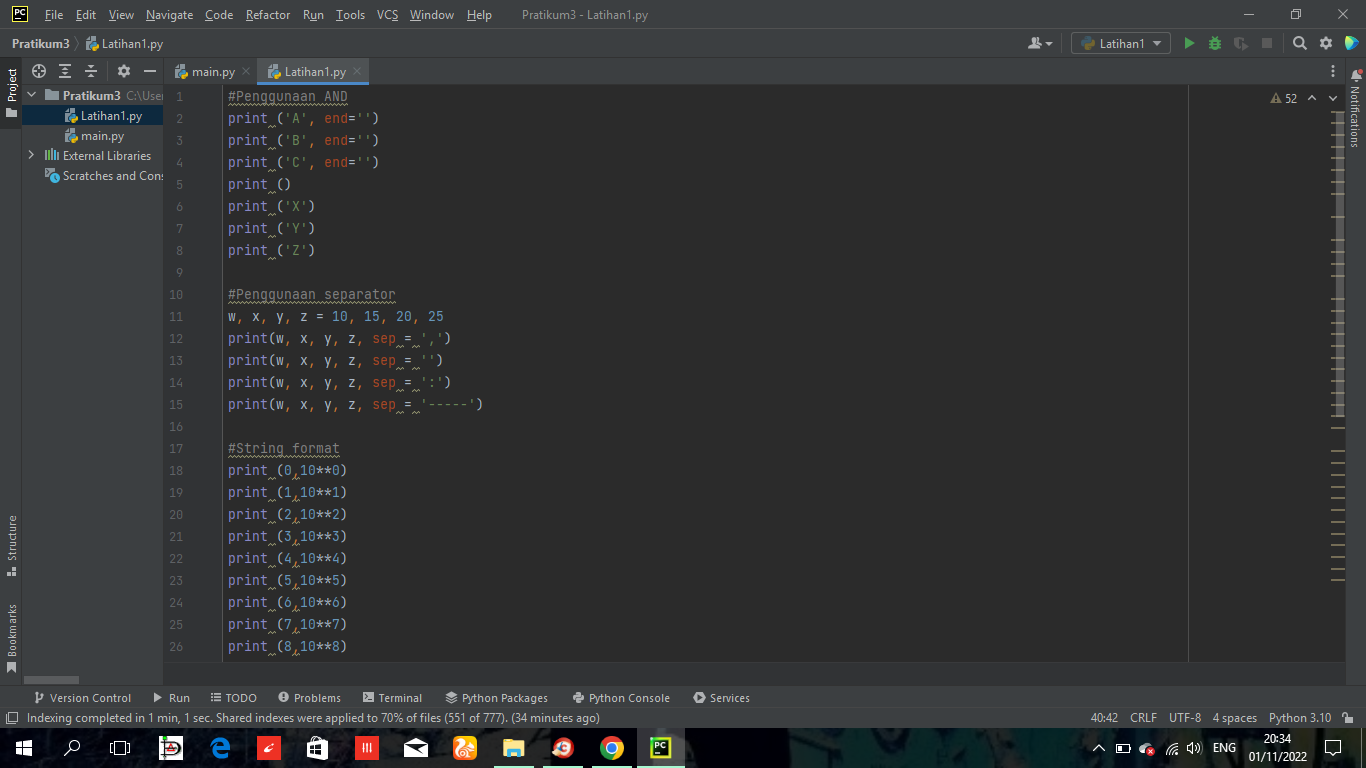The height and width of the screenshot is (768, 1366).
Task: Click the PyCharm icon in the Windows taskbar
Action: [660, 747]
